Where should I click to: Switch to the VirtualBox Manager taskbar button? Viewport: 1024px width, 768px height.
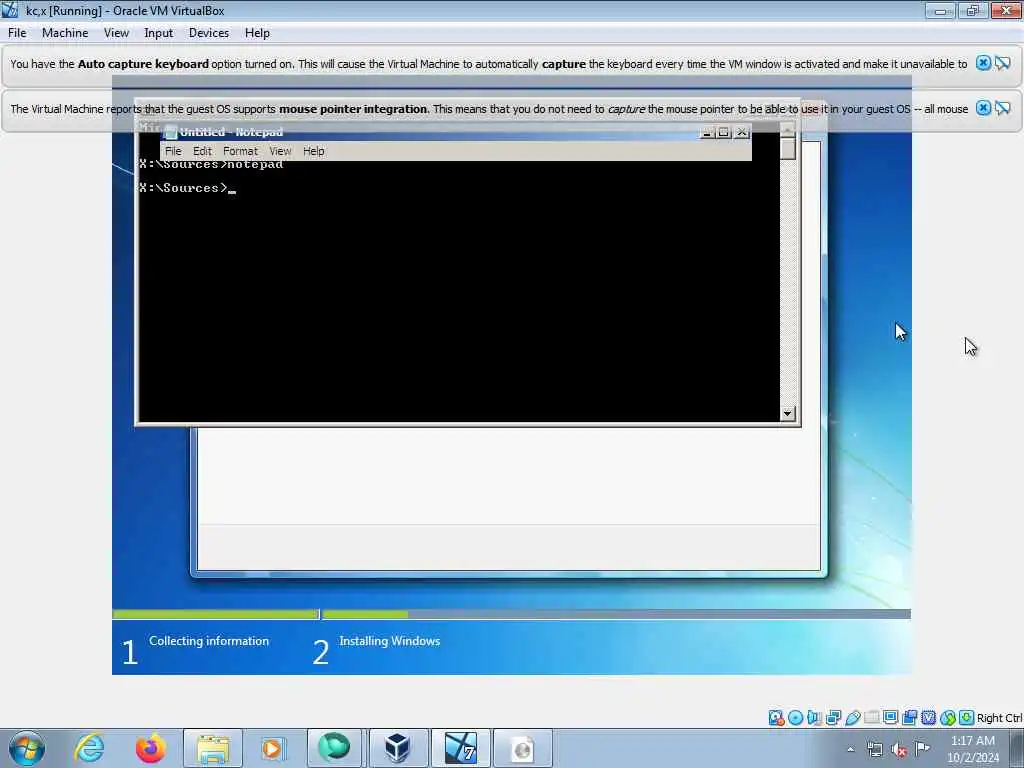tap(397, 748)
